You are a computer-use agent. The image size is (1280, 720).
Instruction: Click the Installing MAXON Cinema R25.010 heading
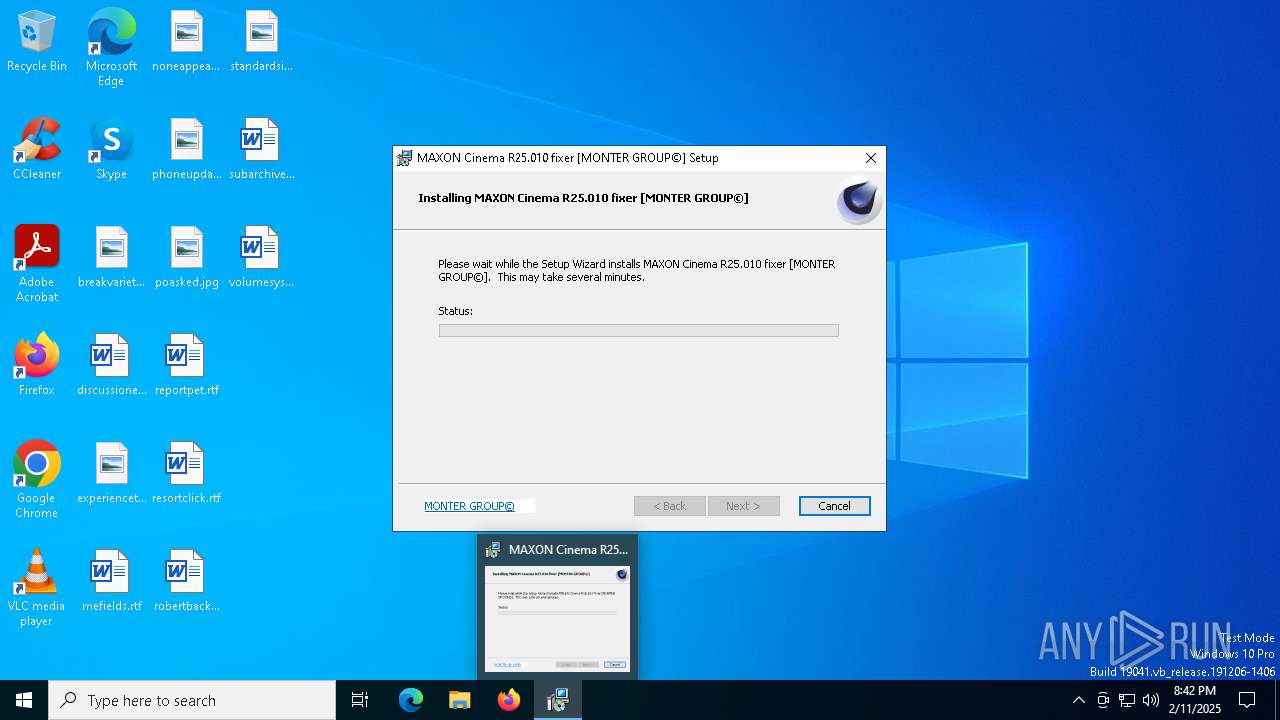click(583, 198)
